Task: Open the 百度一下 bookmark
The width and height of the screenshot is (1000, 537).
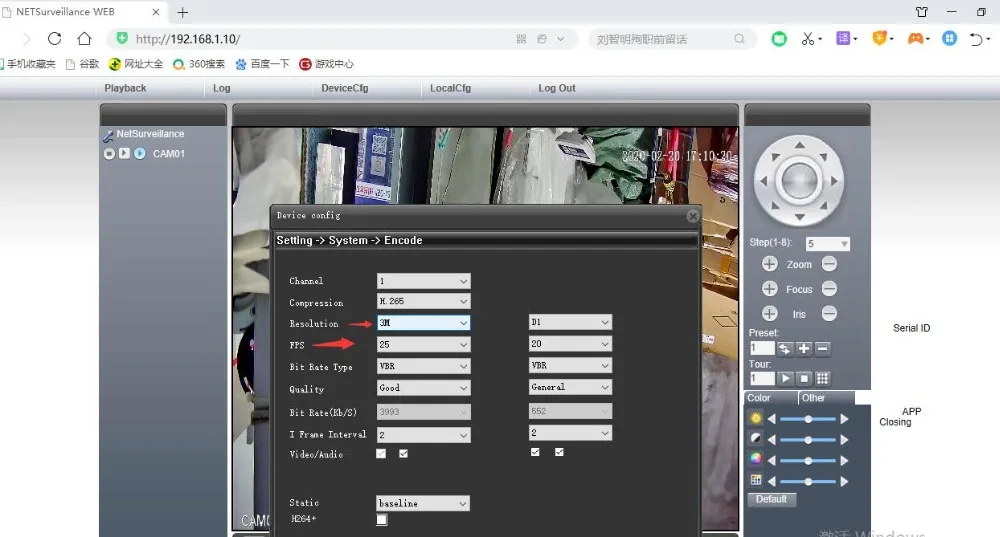Action: point(263,64)
